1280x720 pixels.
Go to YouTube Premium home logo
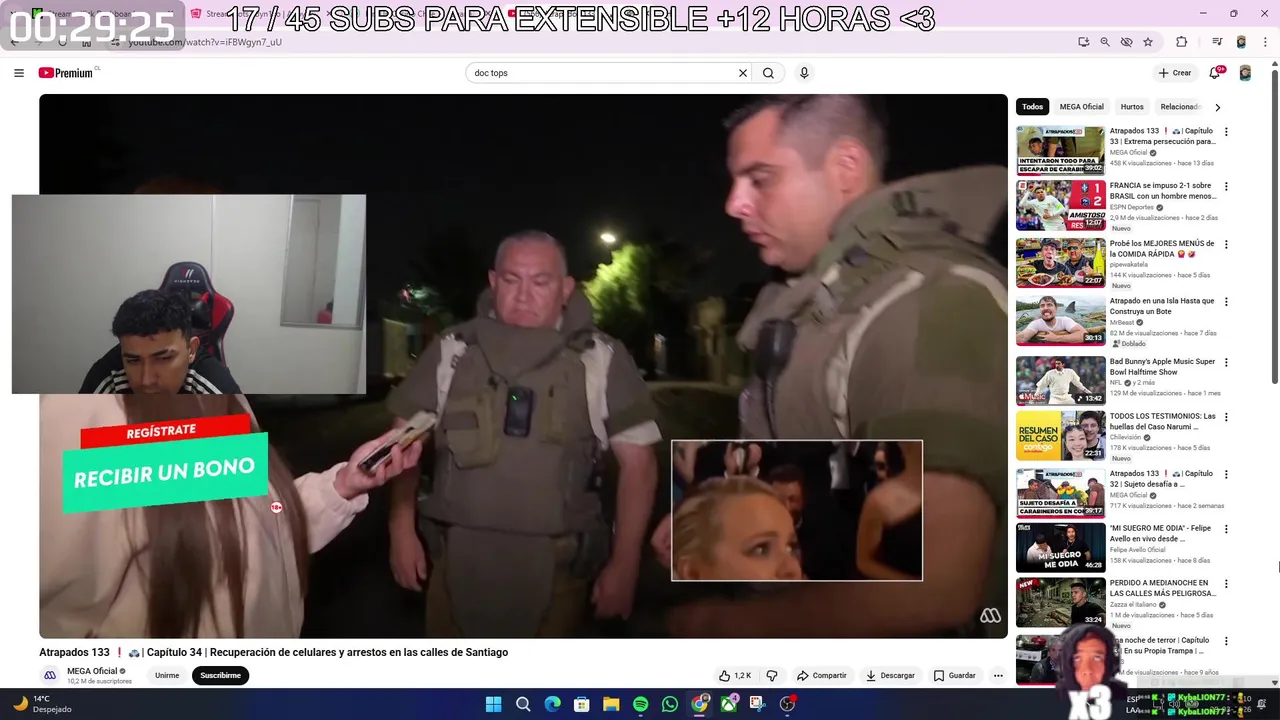pos(66,73)
